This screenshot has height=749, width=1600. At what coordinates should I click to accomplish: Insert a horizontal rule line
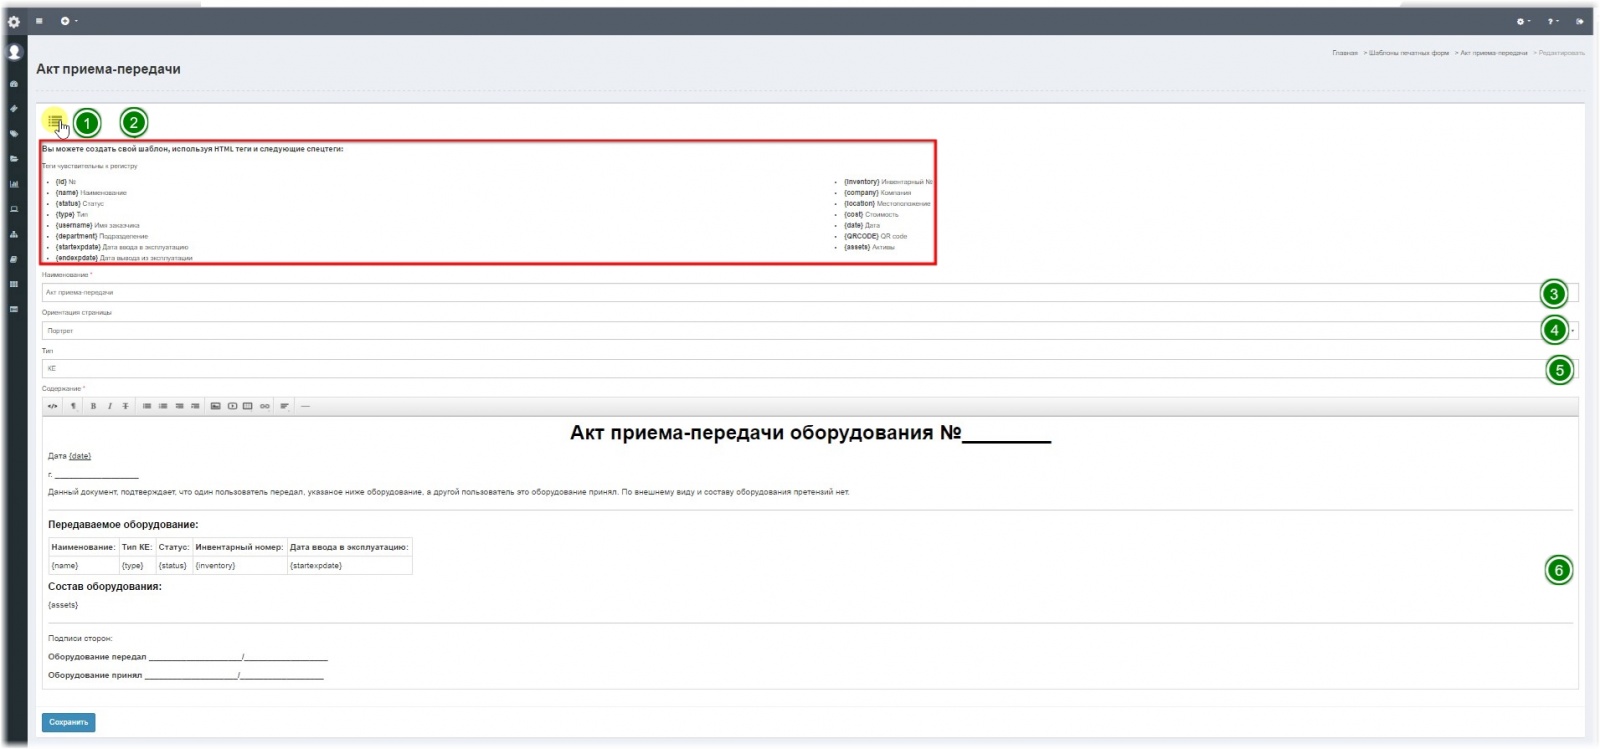[x=305, y=406]
